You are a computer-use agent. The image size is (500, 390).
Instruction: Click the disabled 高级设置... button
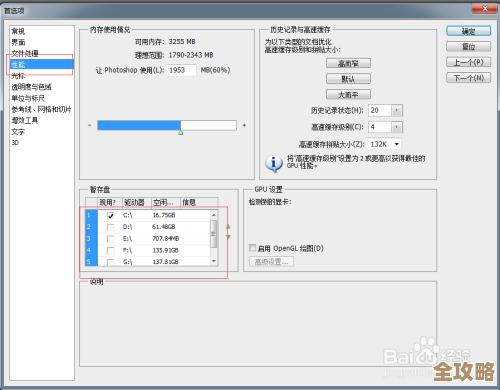(x=271, y=262)
